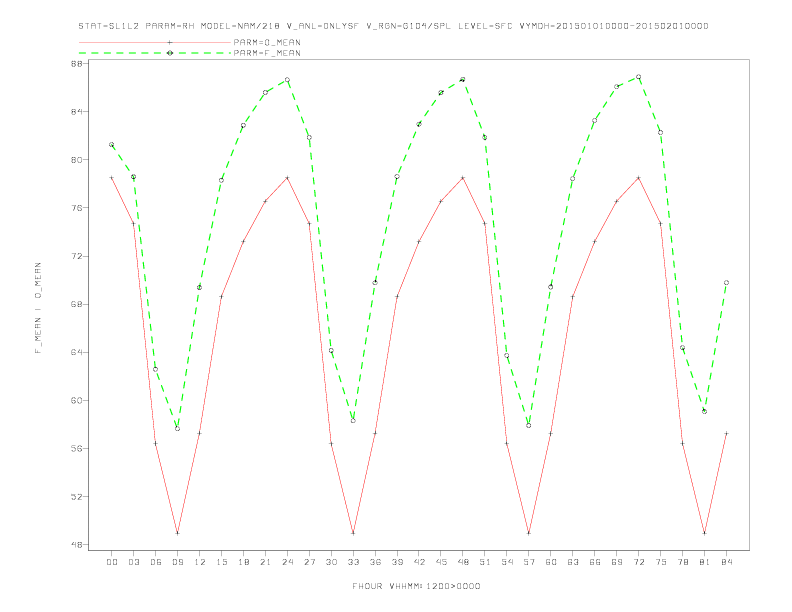The height and width of the screenshot is (612, 792).
Task: Click the x-axis tick label 75
Action: [x=661, y=562]
